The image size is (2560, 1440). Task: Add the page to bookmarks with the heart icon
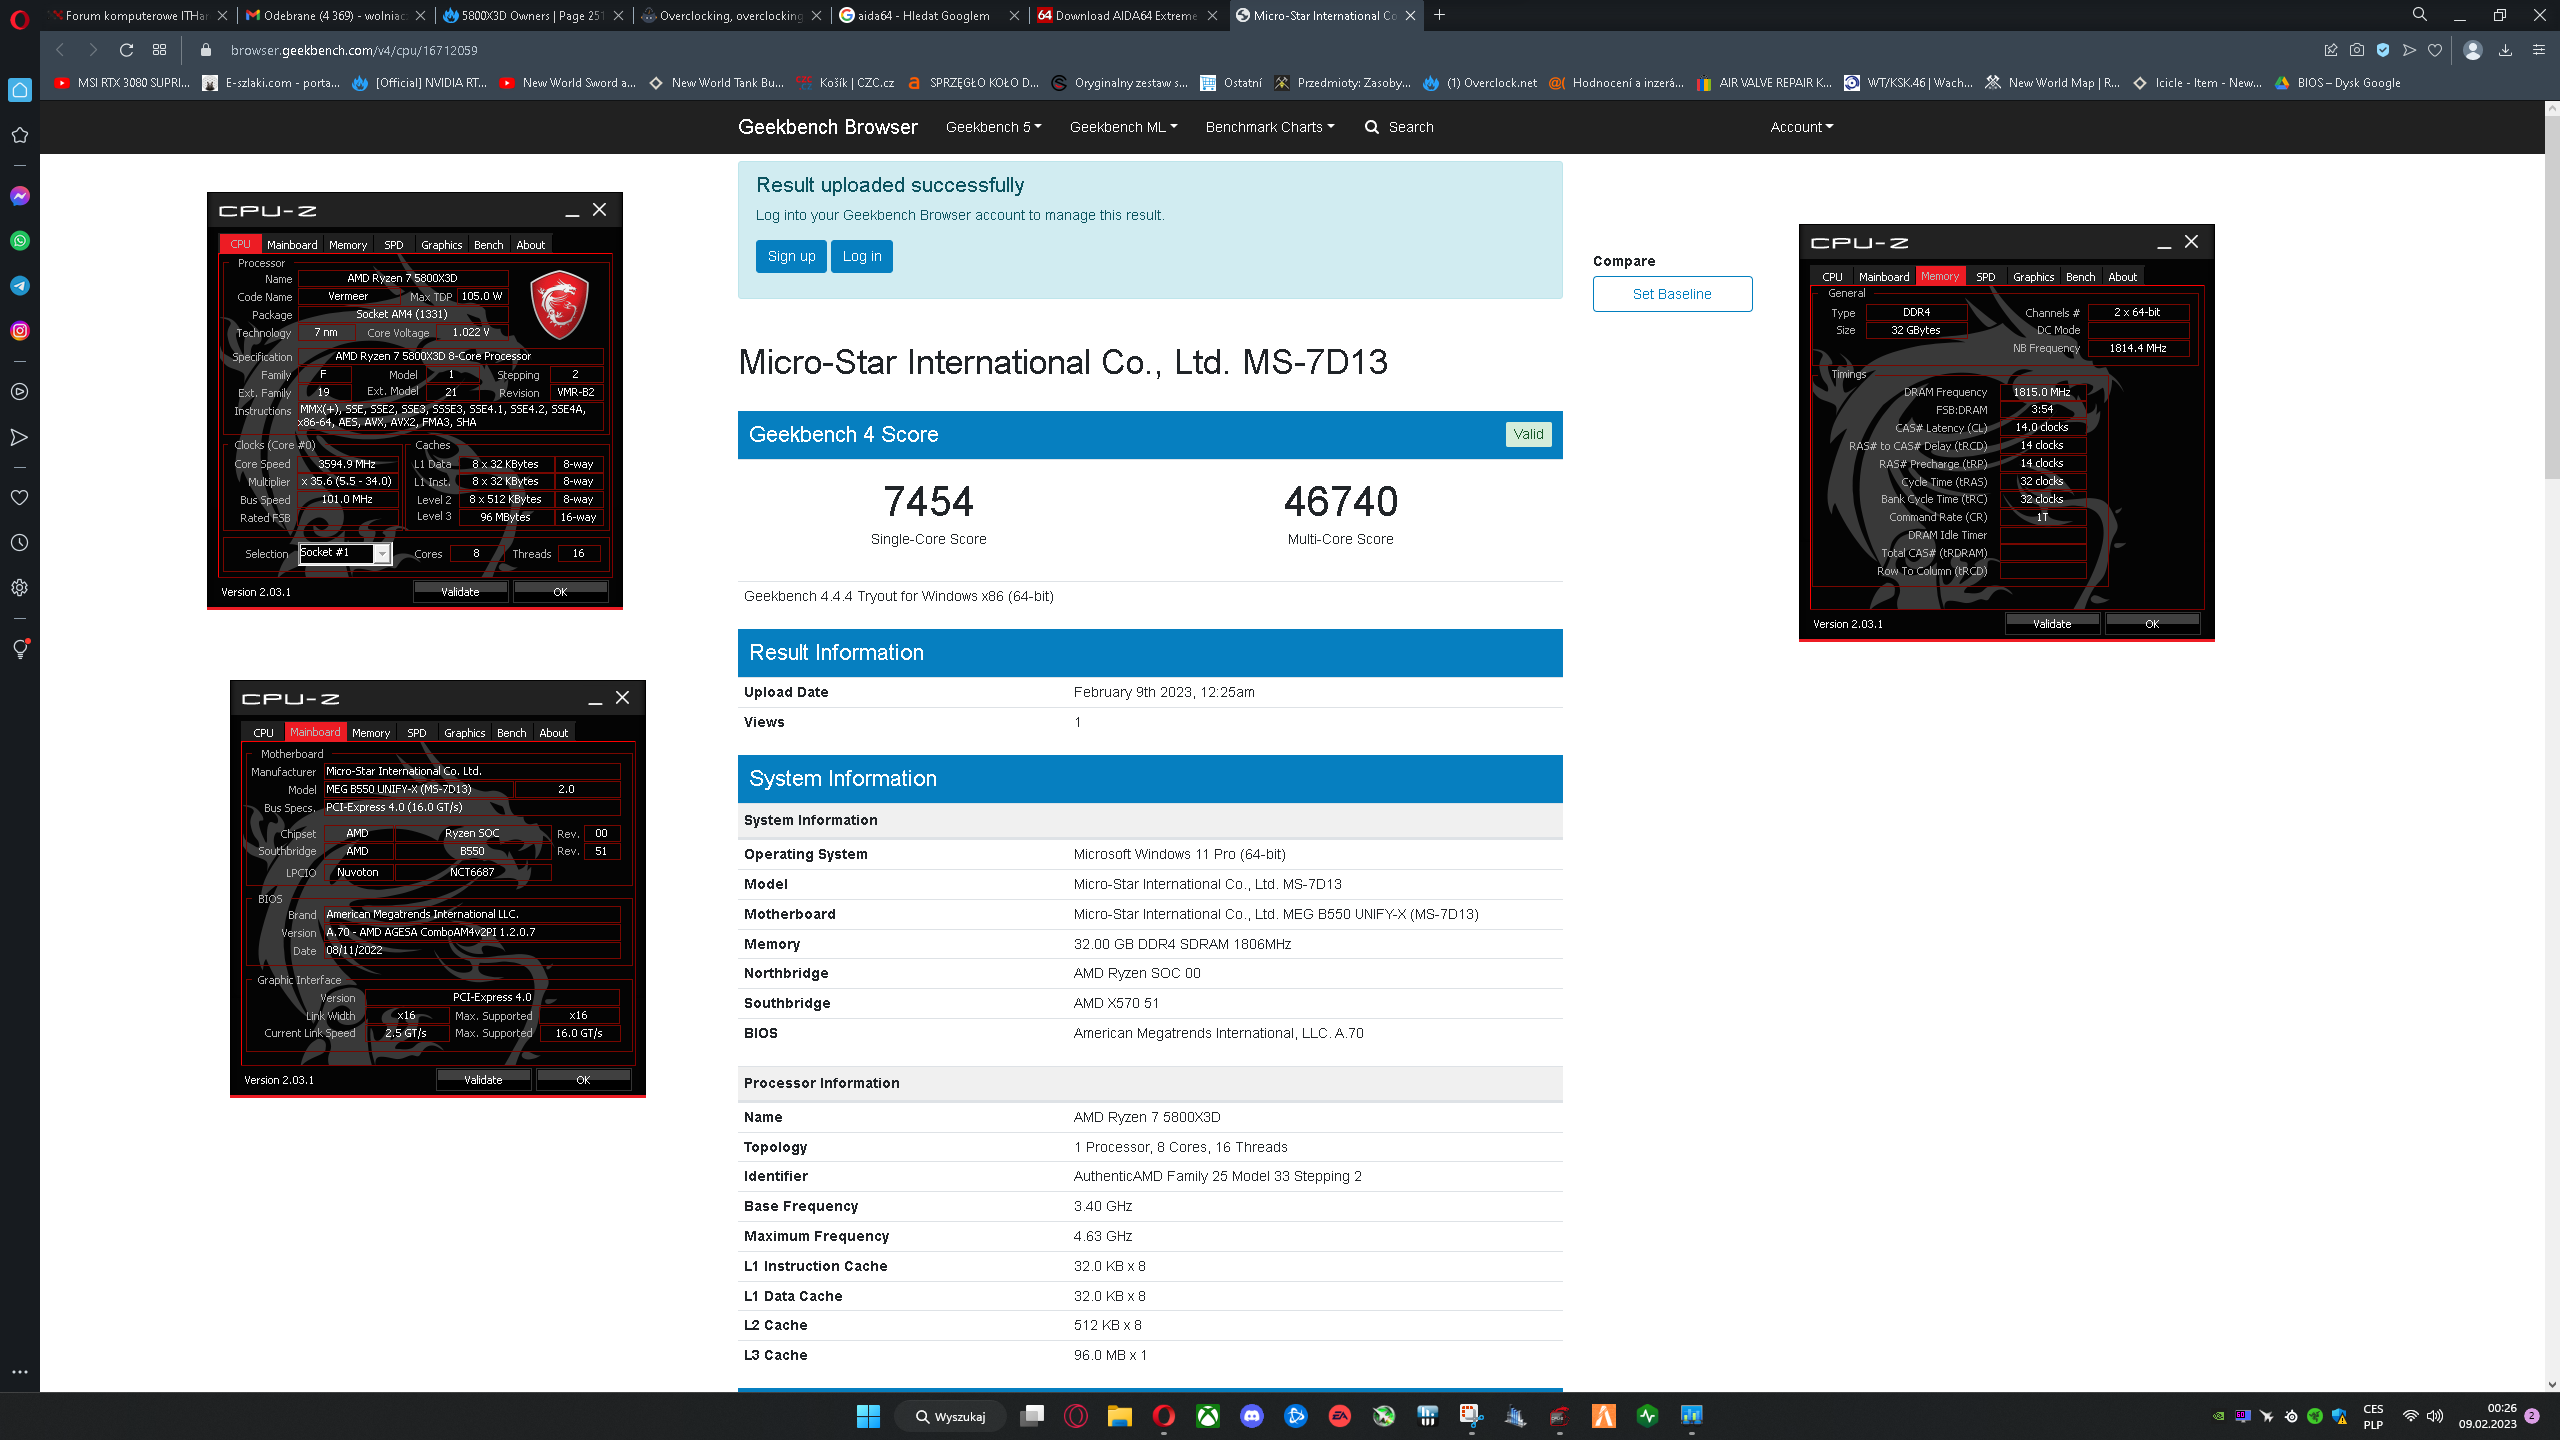2435,50
